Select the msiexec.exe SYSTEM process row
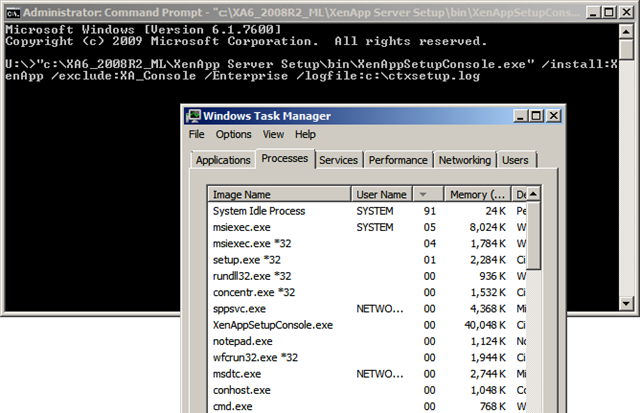 (367, 227)
